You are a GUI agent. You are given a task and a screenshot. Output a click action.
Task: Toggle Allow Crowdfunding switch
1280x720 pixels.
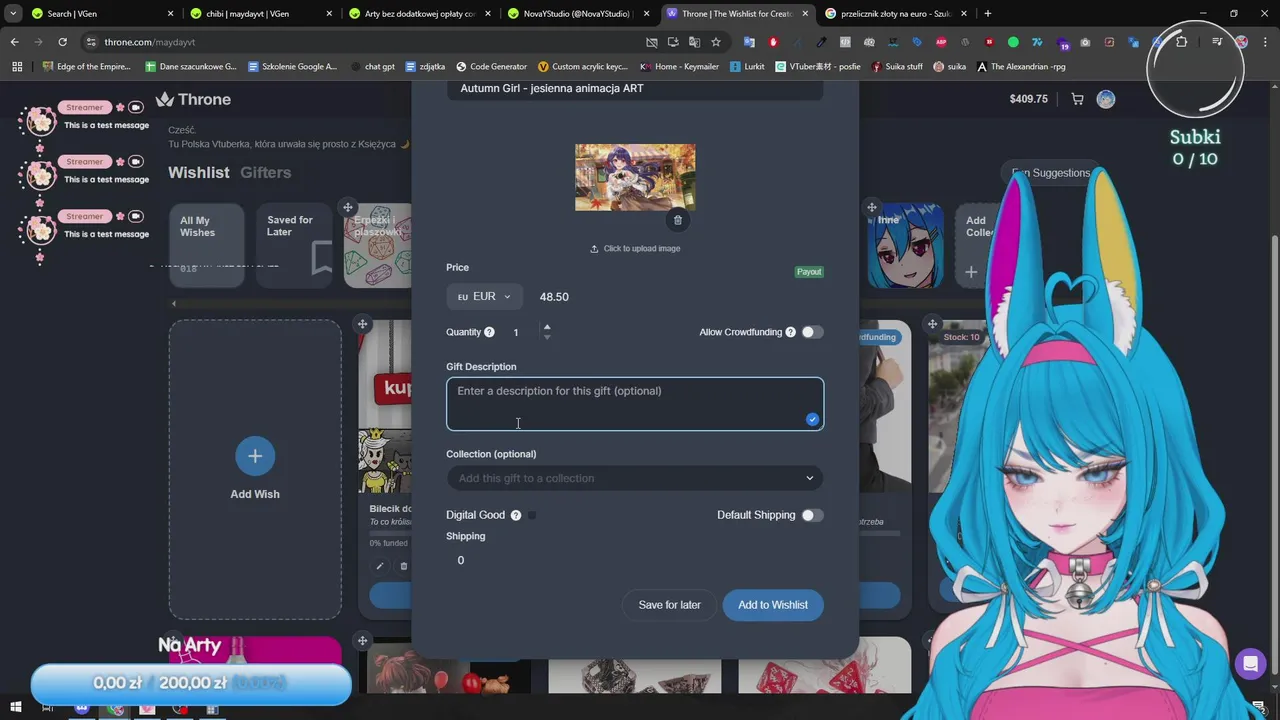click(812, 332)
